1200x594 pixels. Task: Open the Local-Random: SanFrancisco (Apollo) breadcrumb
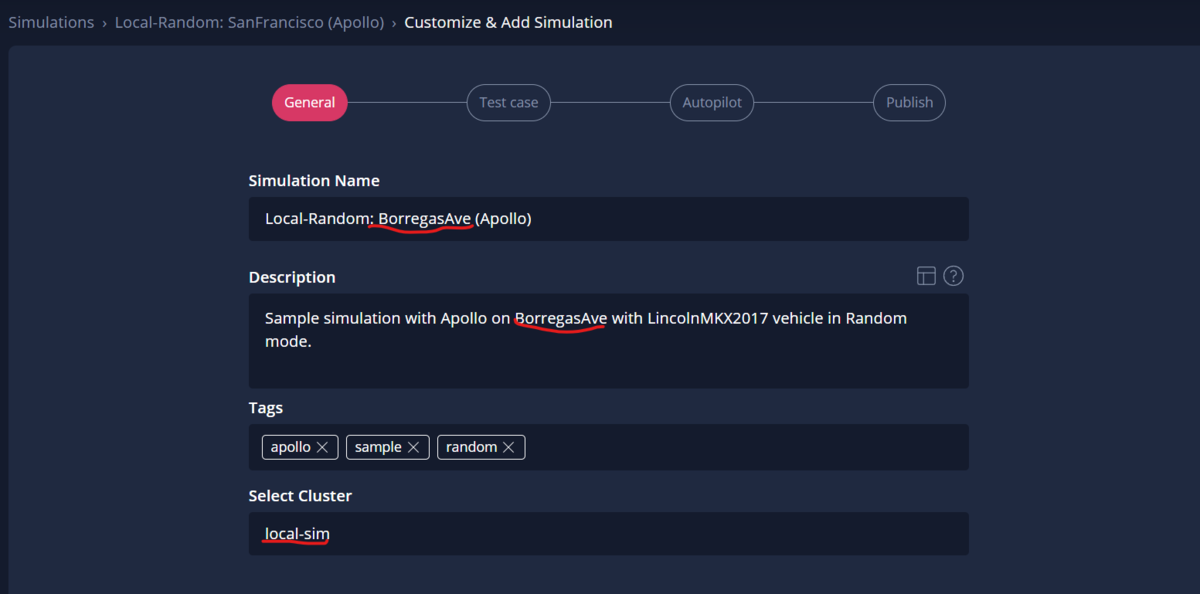coord(249,22)
